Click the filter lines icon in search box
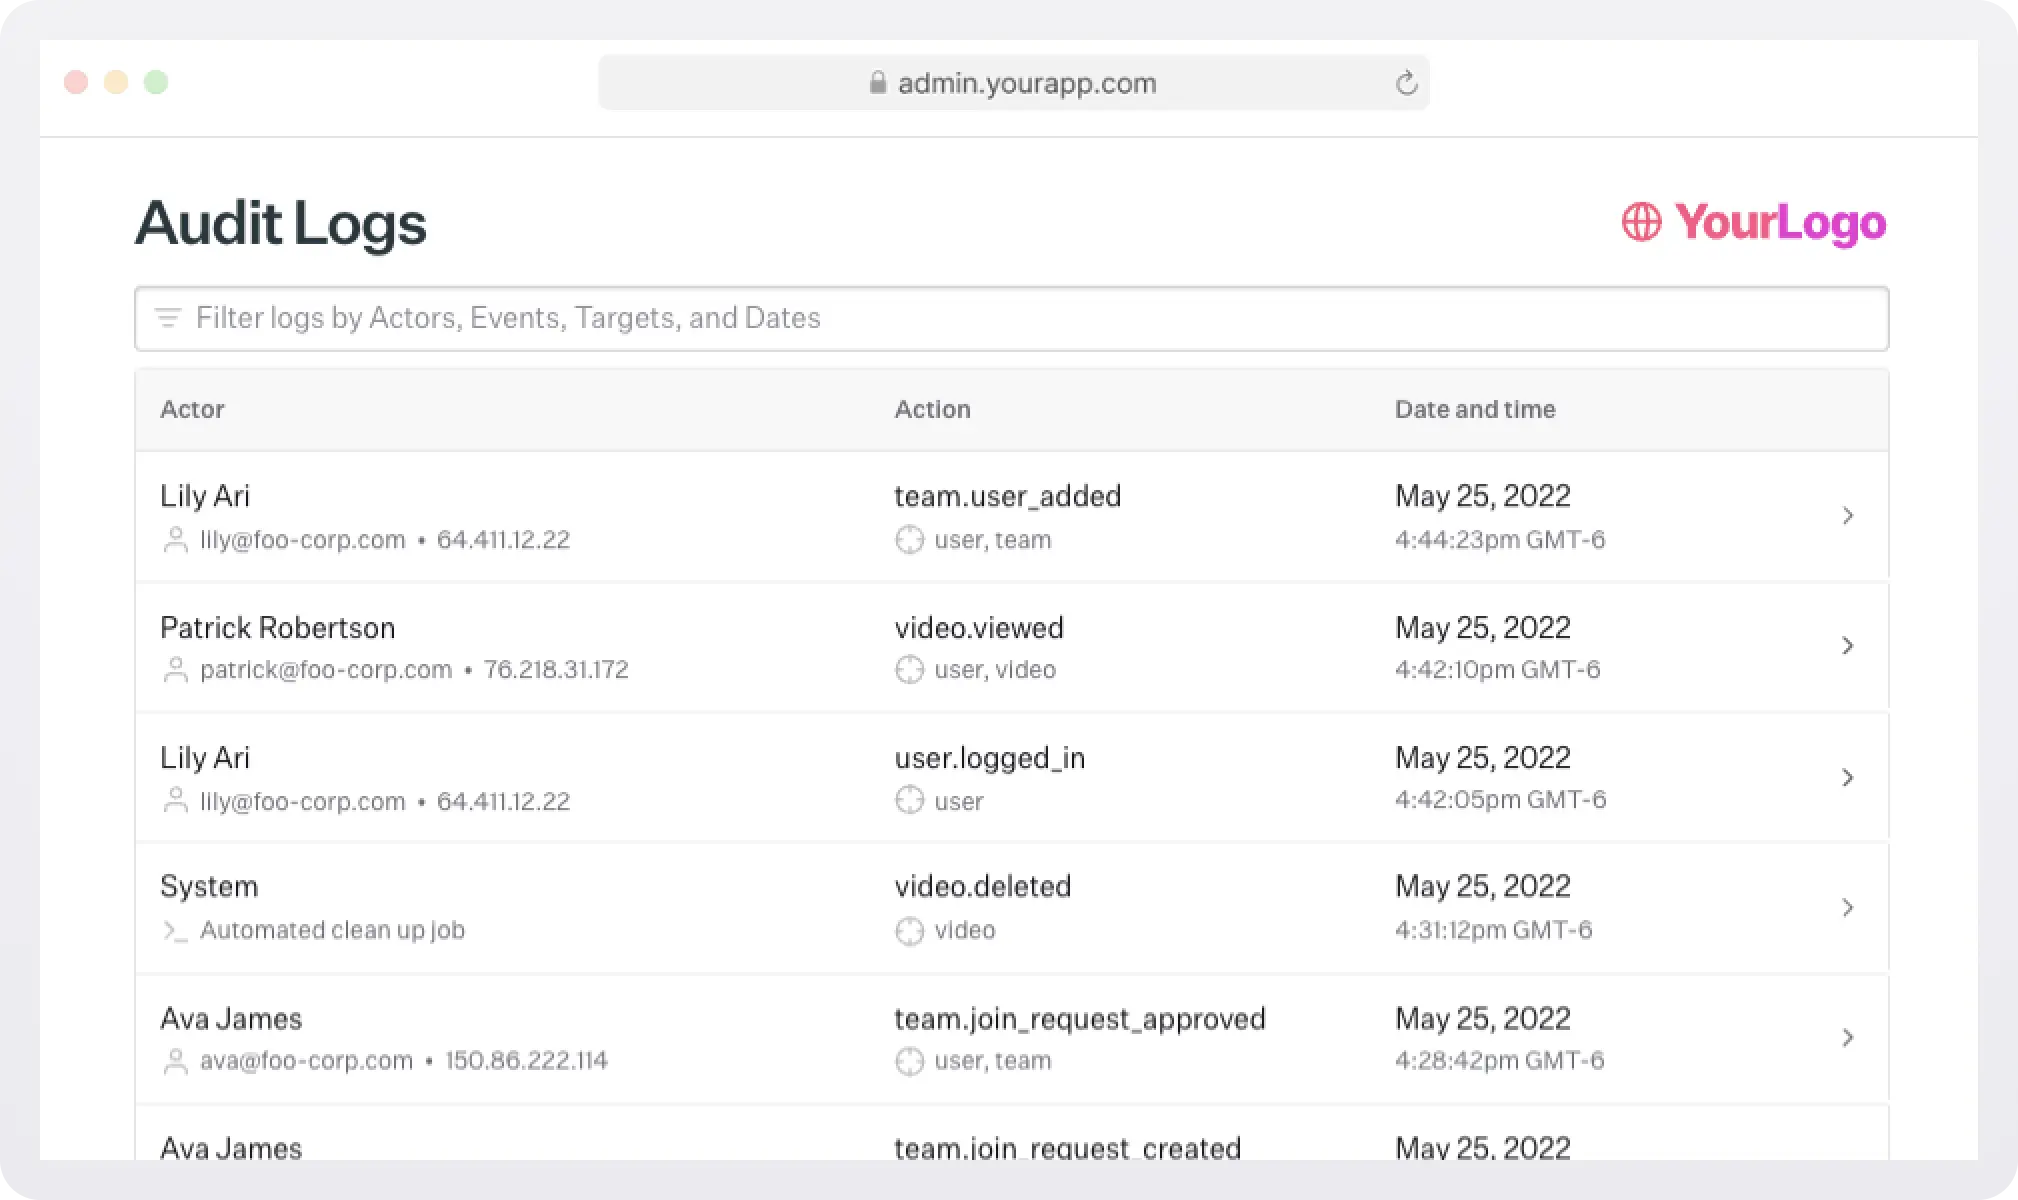 tap(167, 318)
